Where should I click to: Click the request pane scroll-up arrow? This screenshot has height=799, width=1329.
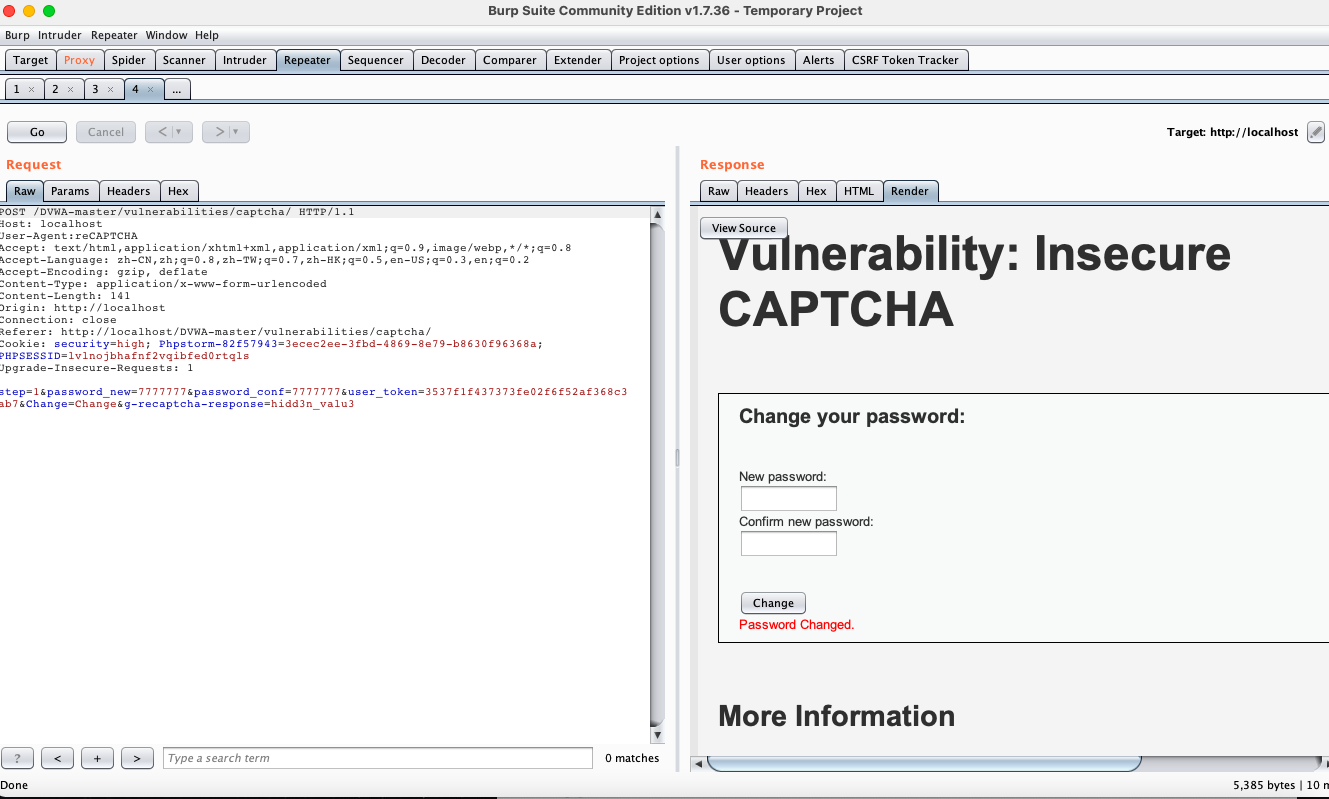(657, 214)
